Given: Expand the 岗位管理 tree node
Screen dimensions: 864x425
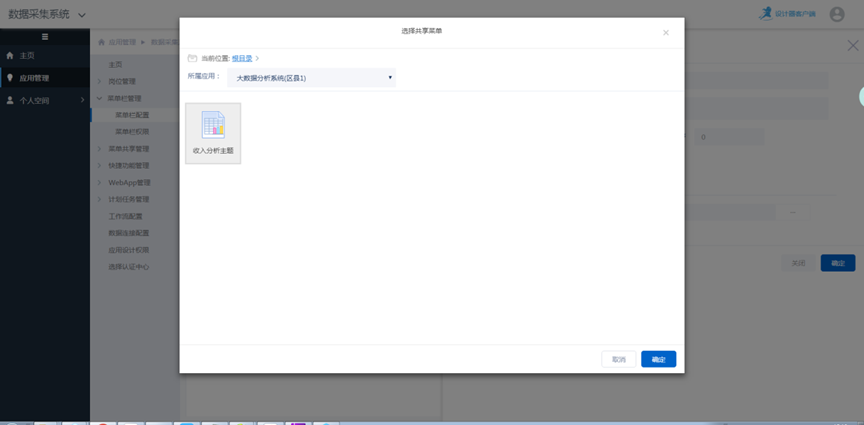Looking at the screenshot, I should 99,82.
